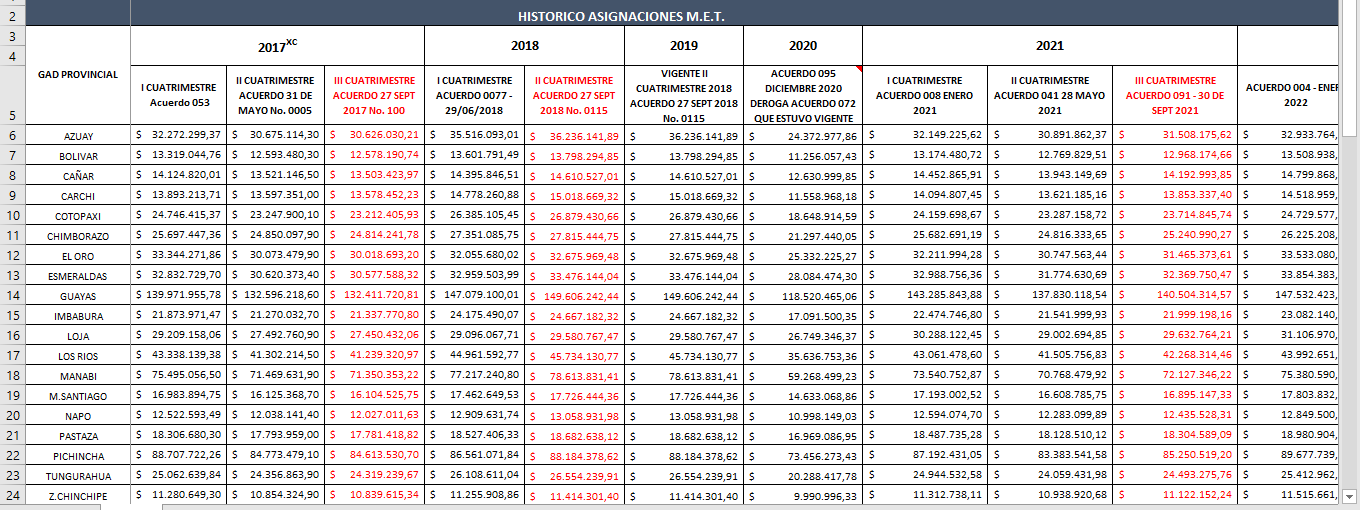Click the 2021 year header cell
Image resolution: width=1360 pixels, height=510 pixels.
pos(1050,45)
